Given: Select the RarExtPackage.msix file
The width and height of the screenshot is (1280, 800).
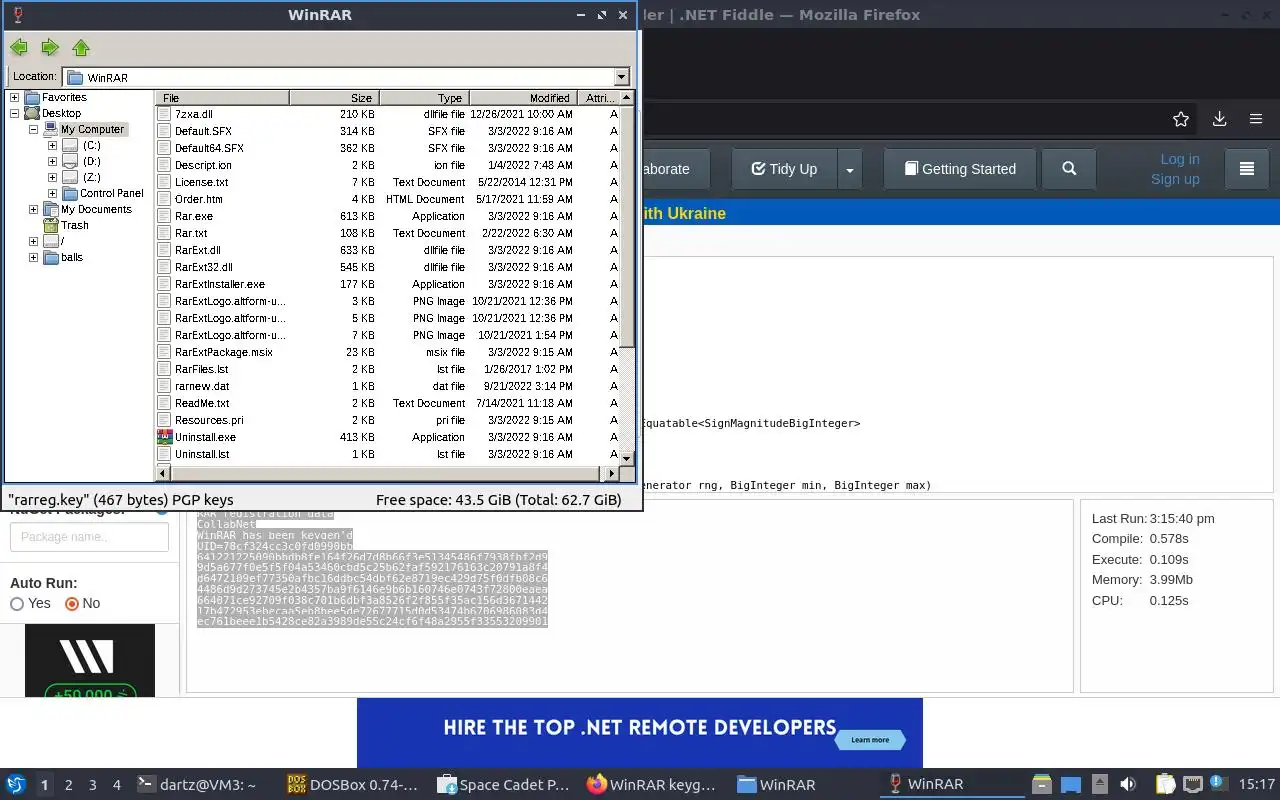Looking at the screenshot, I should tap(223, 352).
